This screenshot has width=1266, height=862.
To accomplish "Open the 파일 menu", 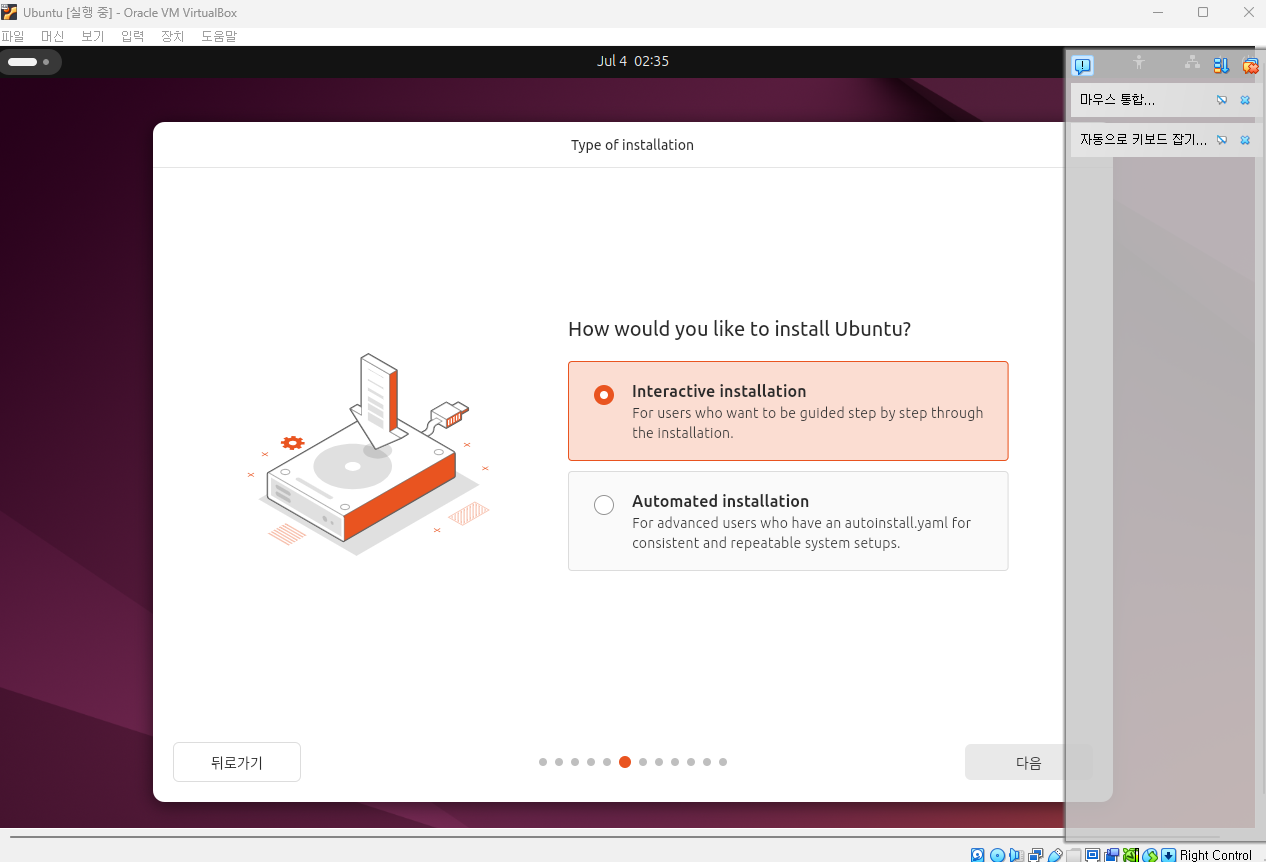I will tap(13, 36).
